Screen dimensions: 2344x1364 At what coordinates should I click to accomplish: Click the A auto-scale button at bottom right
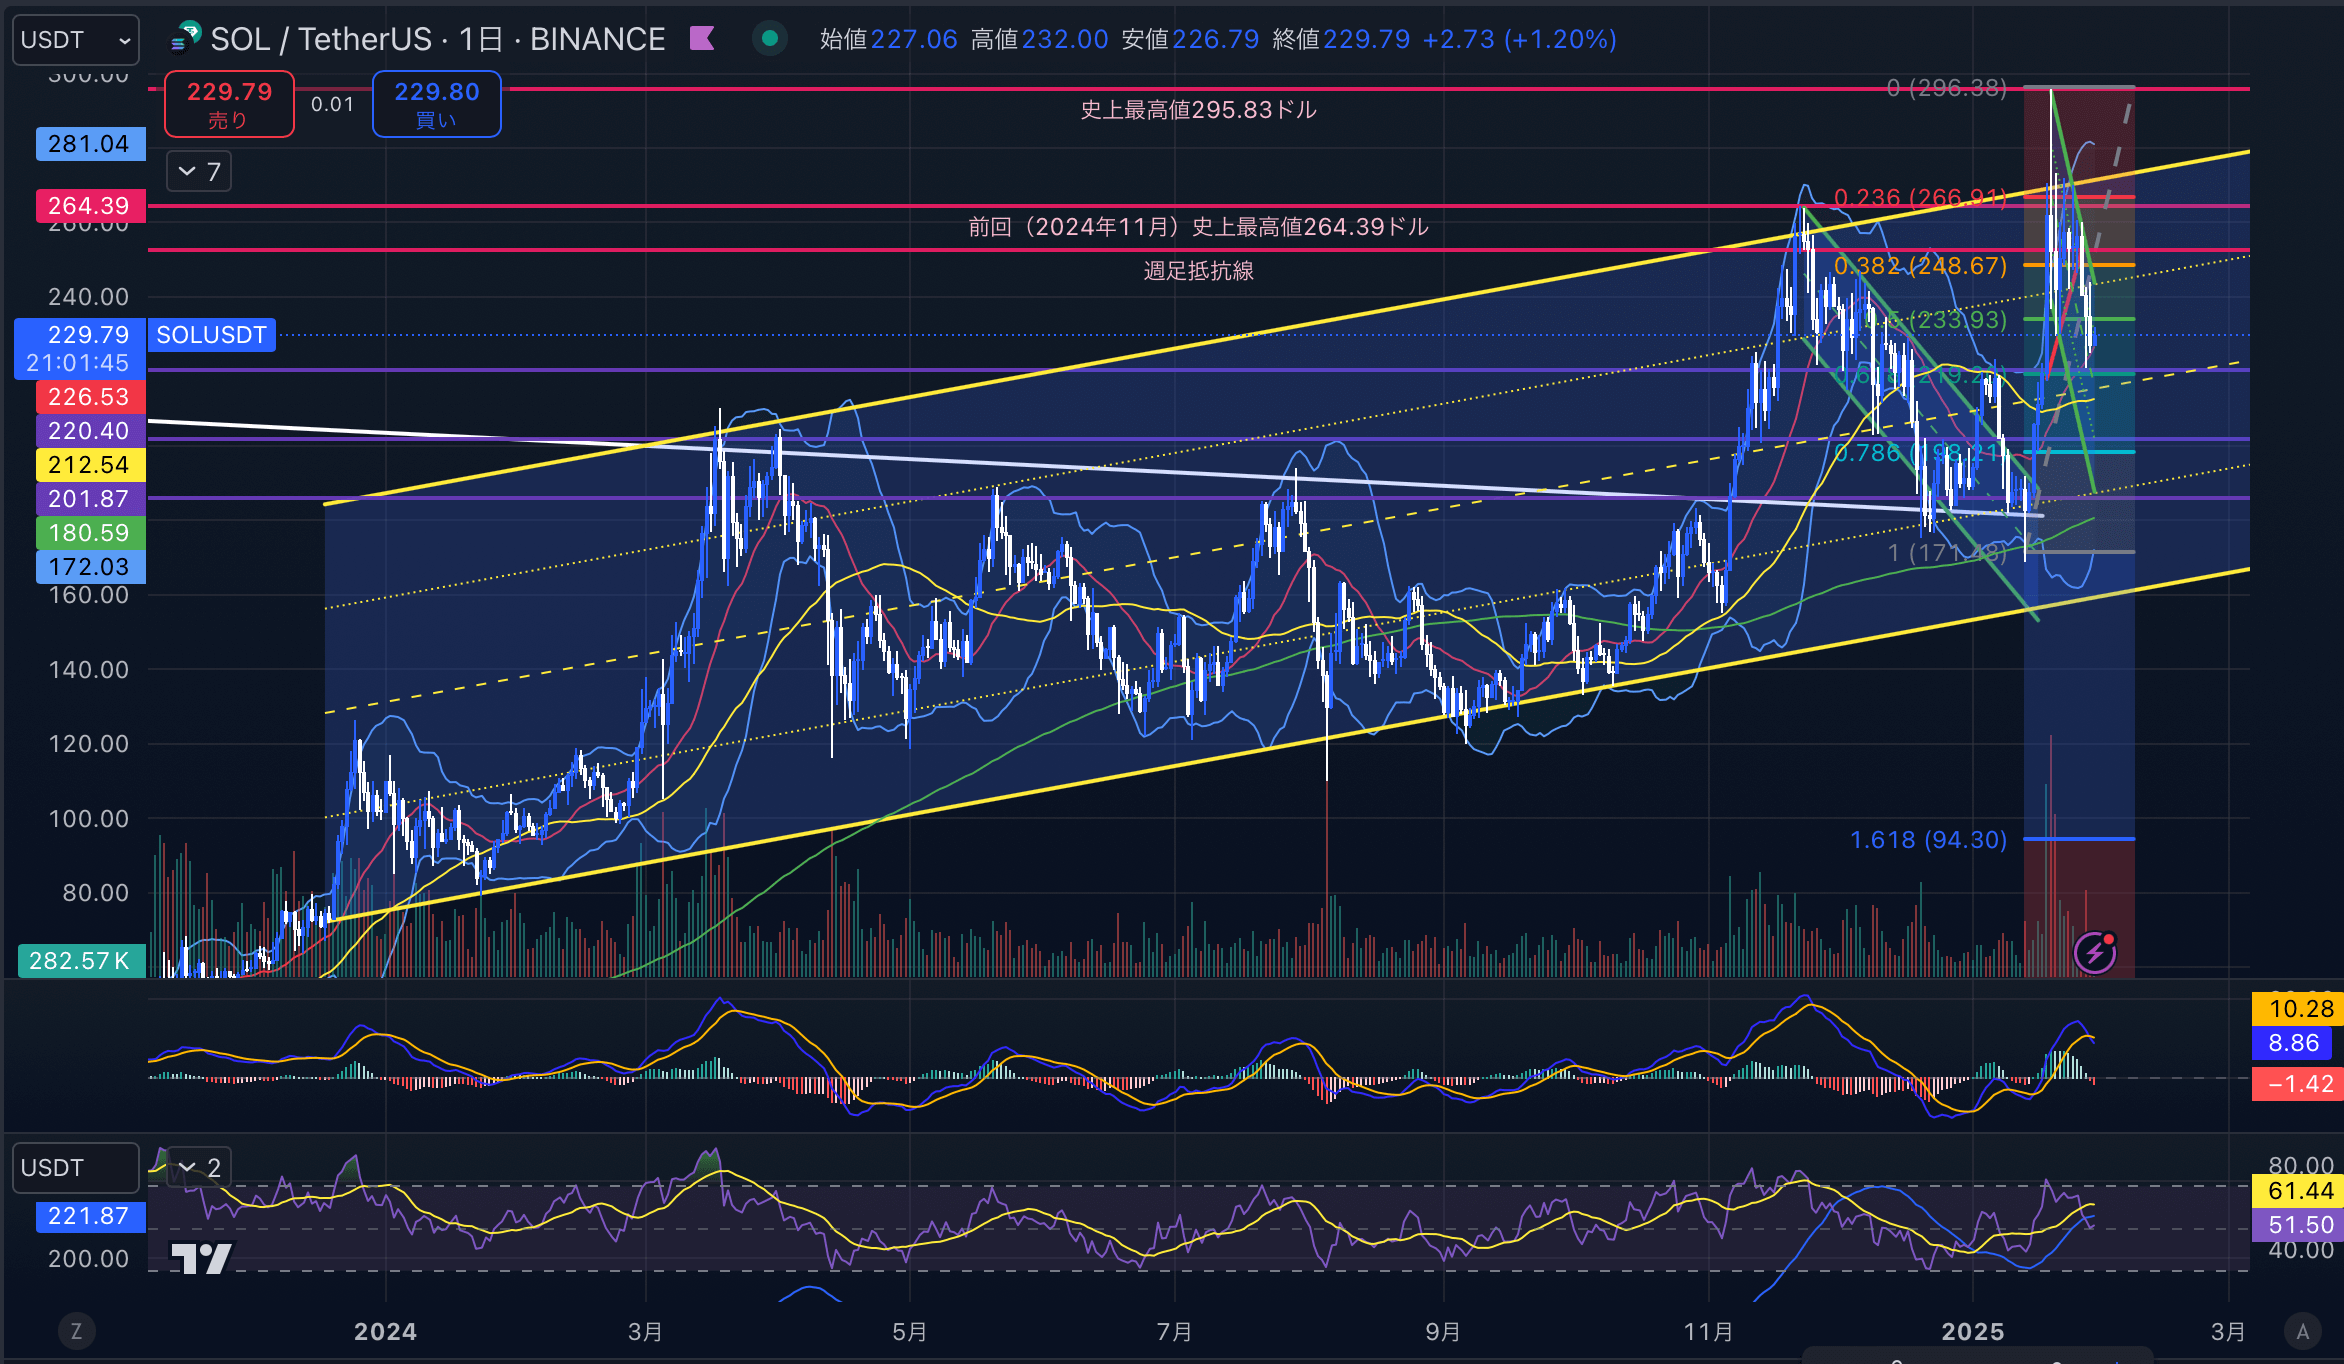click(x=2303, y=1331)
